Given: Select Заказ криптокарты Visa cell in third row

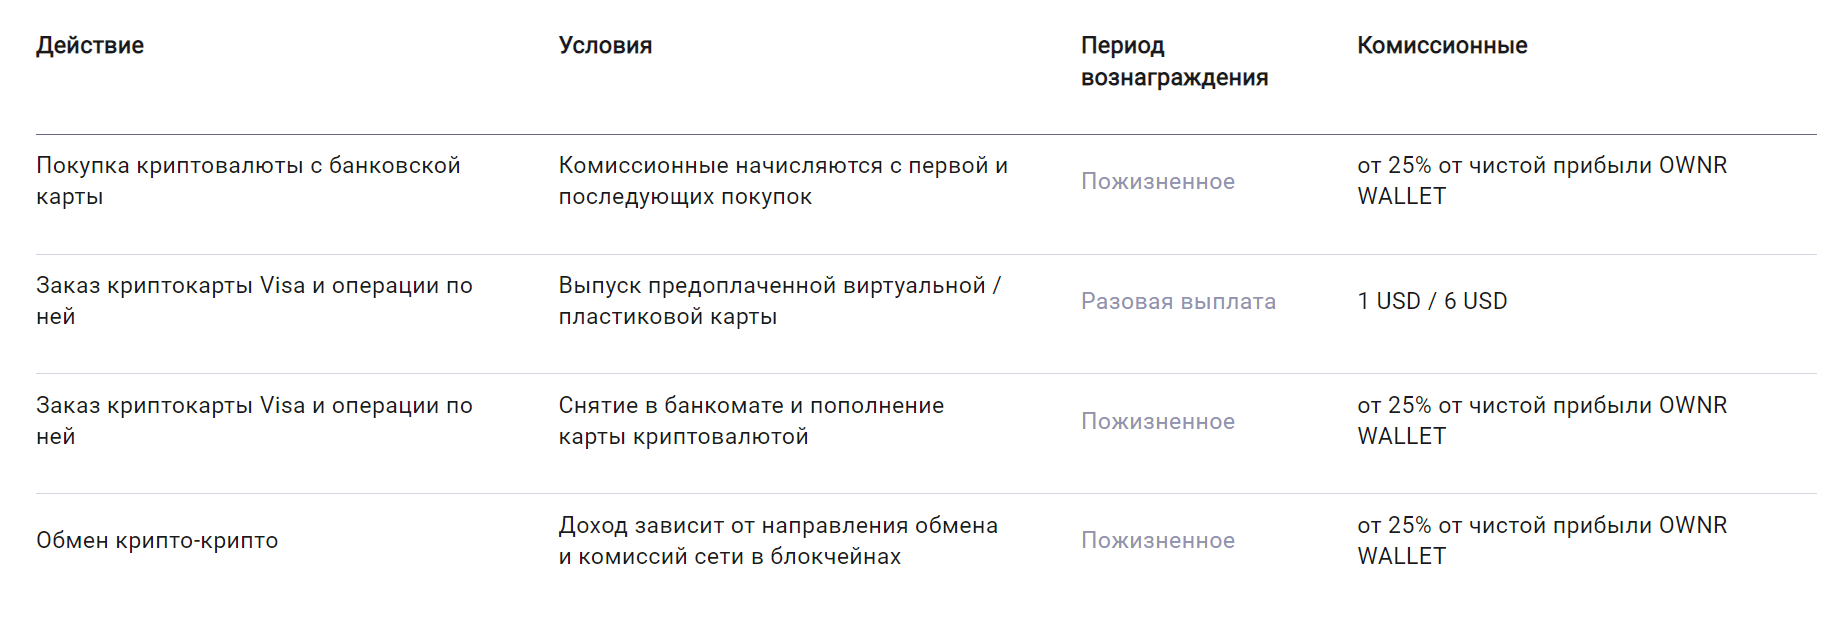Looking at the screenshot, I should 254,421.
